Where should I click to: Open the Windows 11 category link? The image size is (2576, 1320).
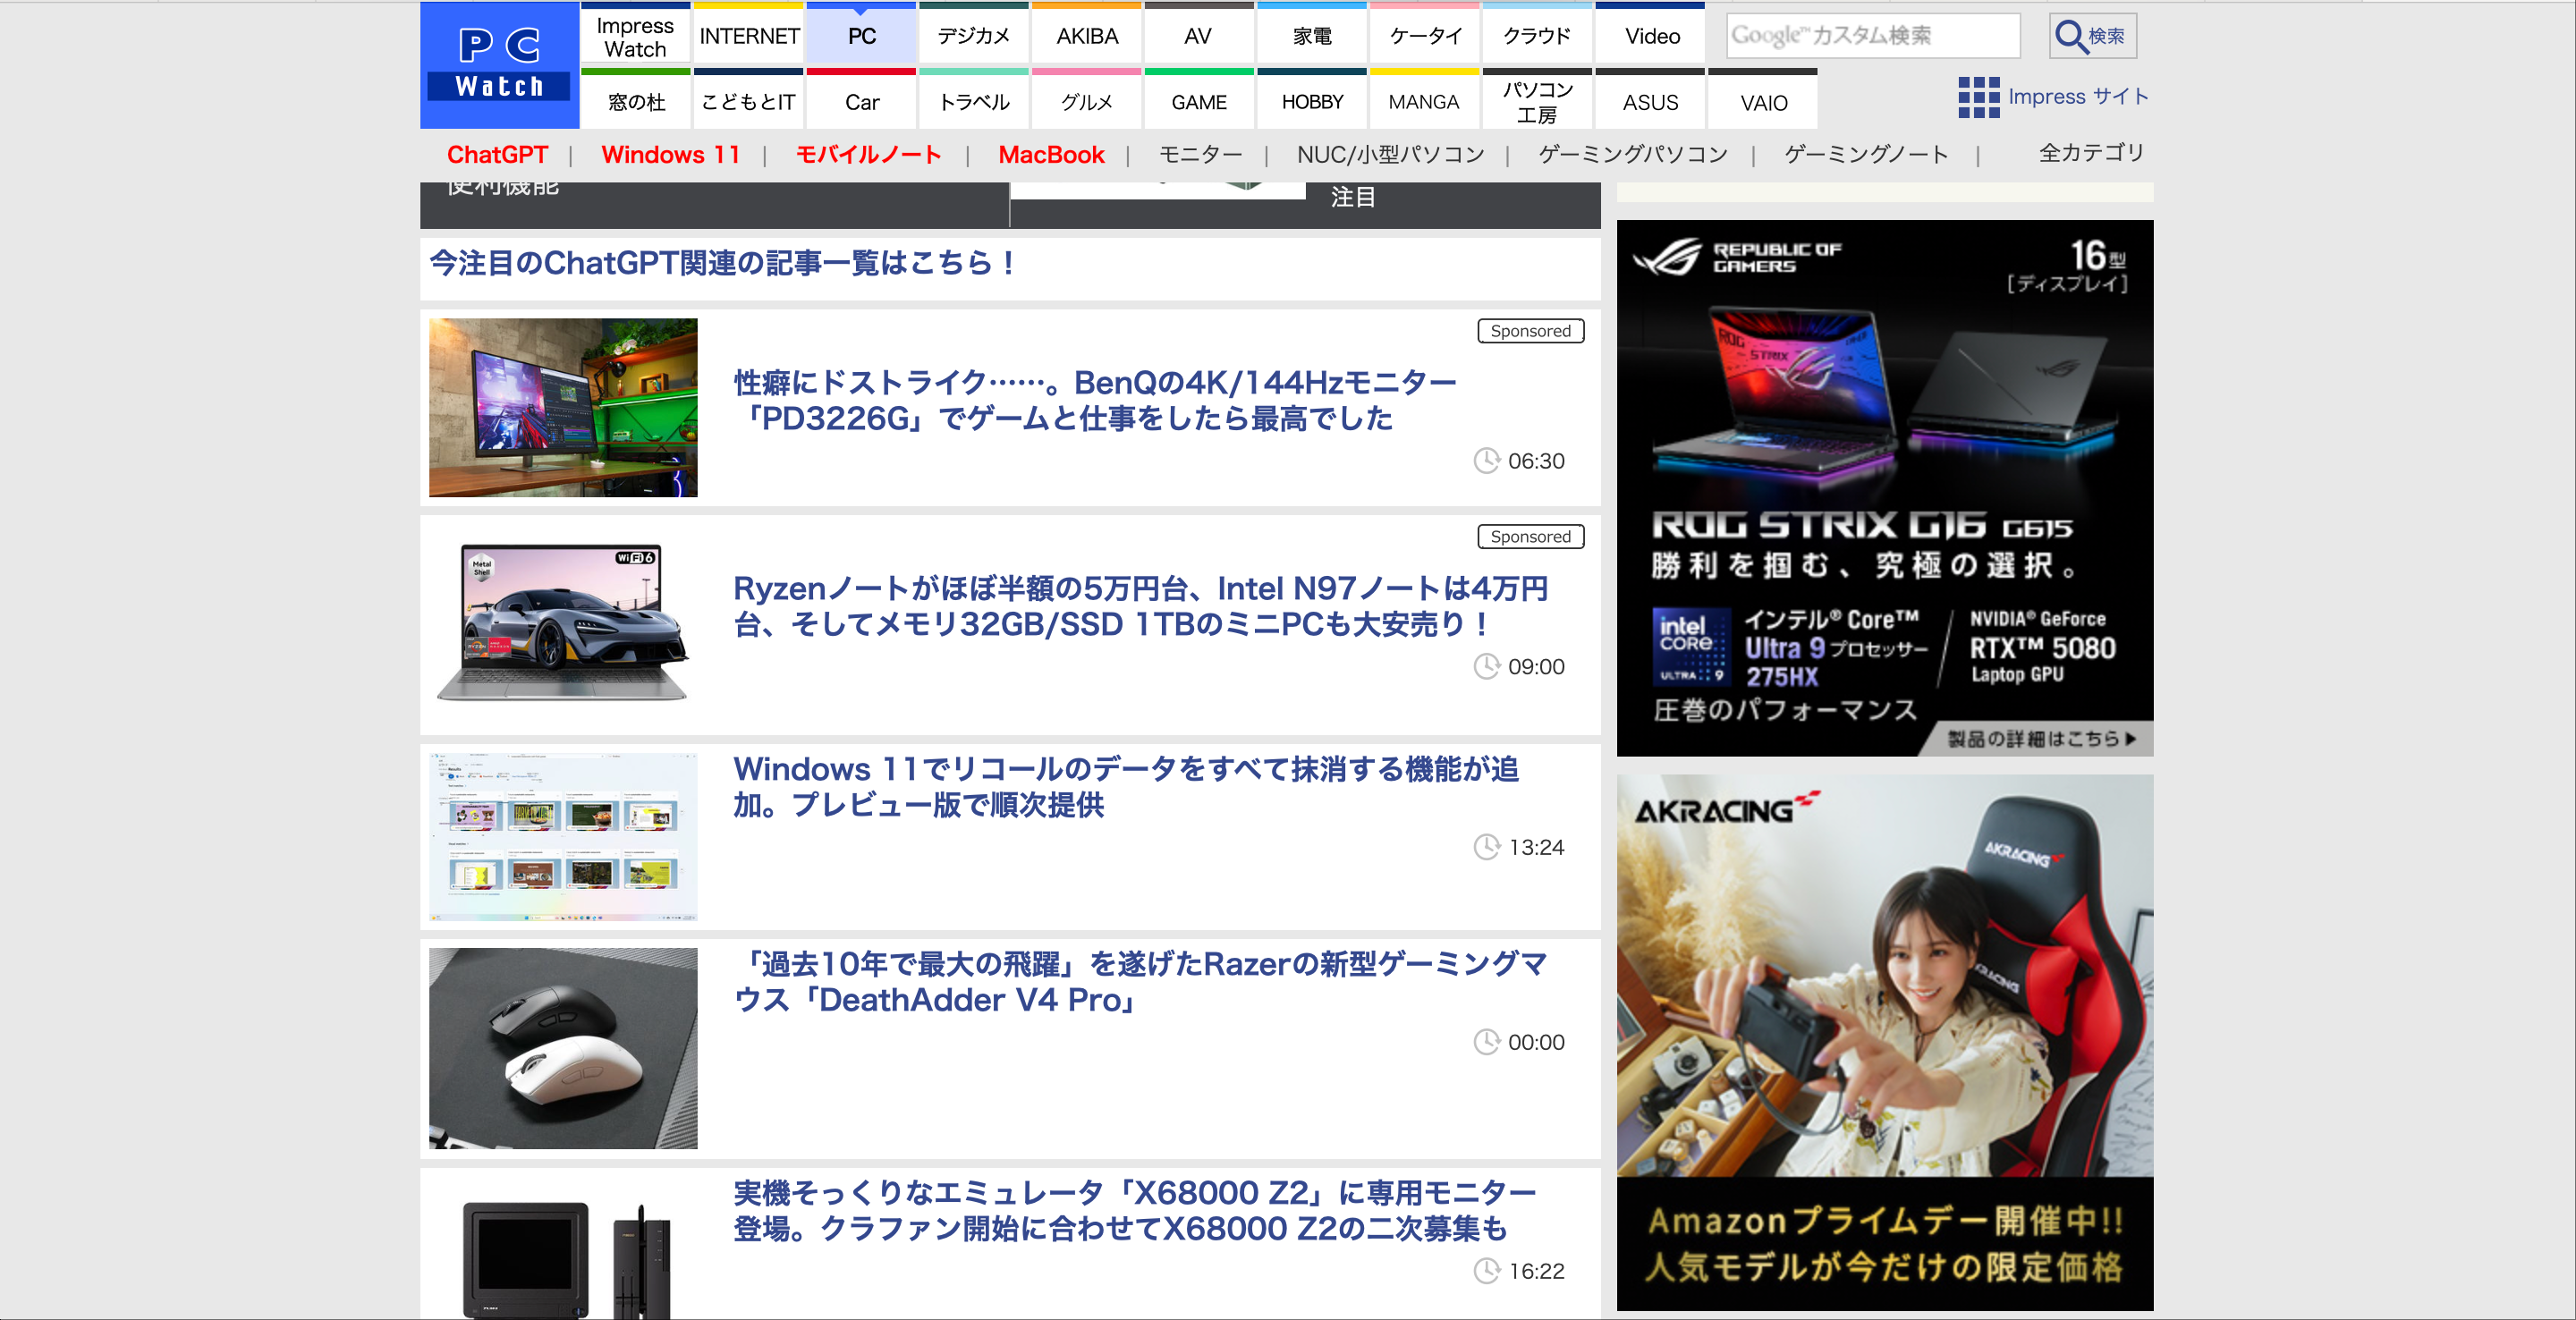point(670,155)
